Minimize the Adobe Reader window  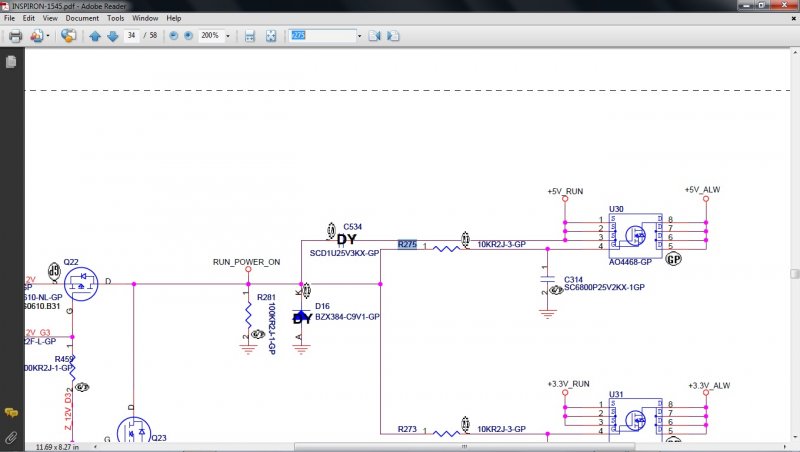pyautogui.click(x=746, y=5)
